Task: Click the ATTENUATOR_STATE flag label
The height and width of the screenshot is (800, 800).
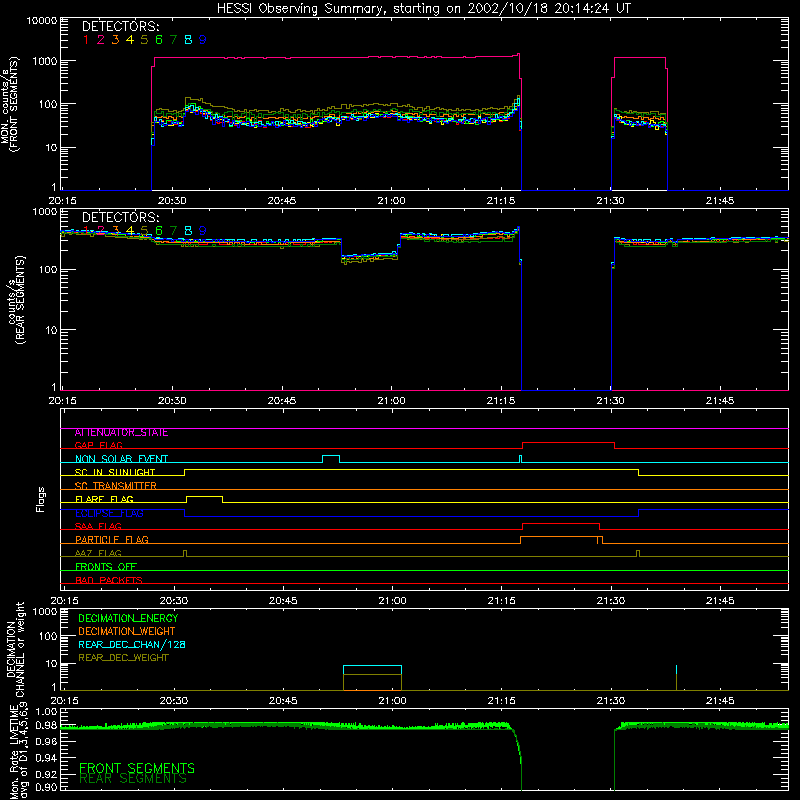Action: pos(121,433)
